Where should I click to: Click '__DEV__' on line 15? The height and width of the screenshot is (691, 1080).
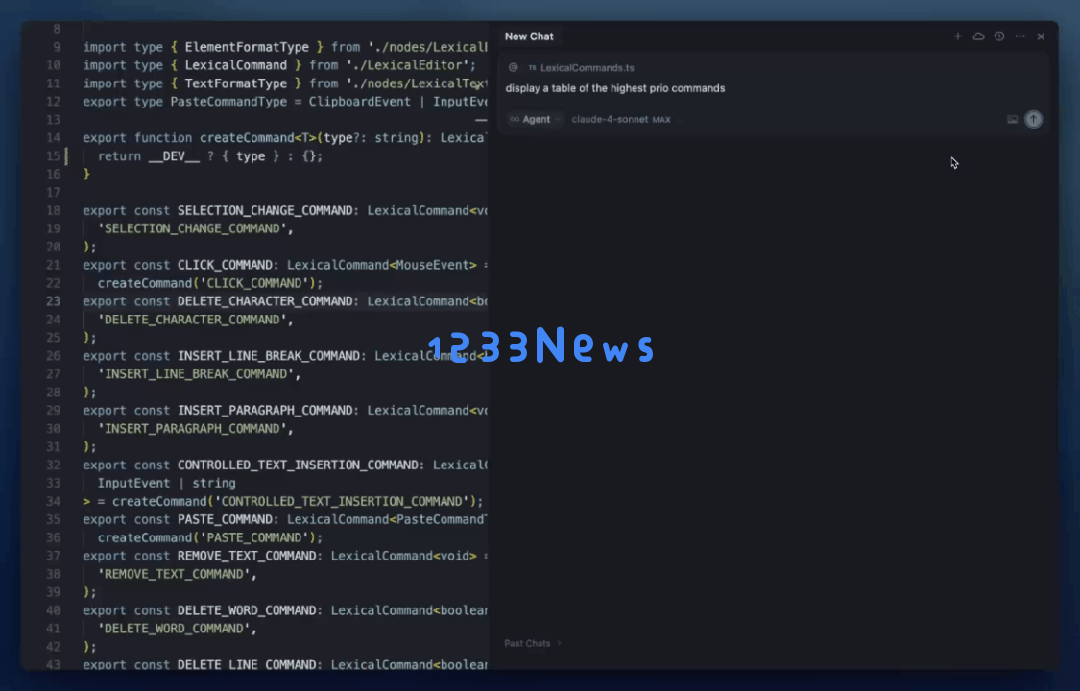174,156
